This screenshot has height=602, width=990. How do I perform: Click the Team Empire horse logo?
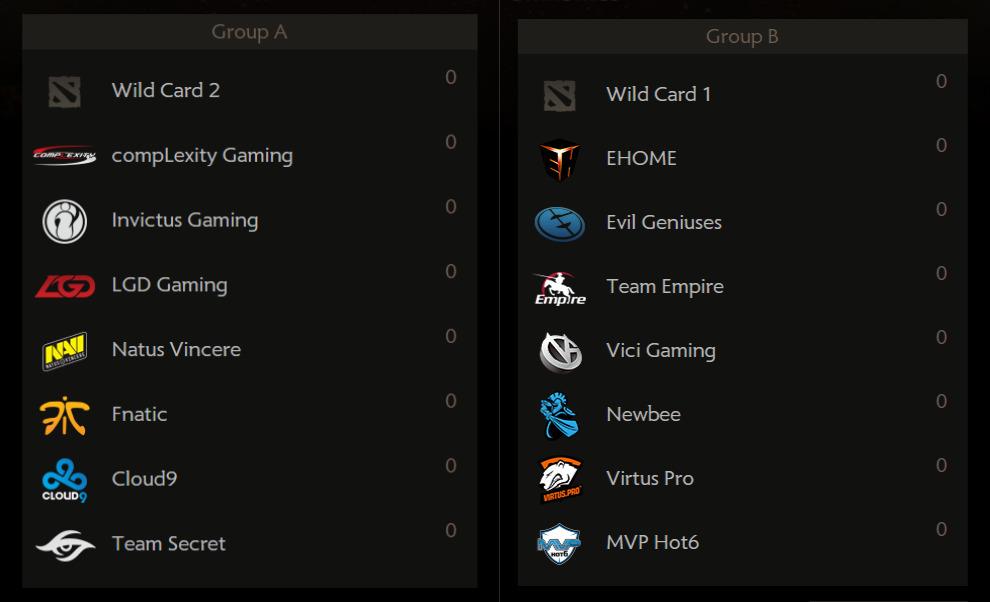click(x=559, y=288)
